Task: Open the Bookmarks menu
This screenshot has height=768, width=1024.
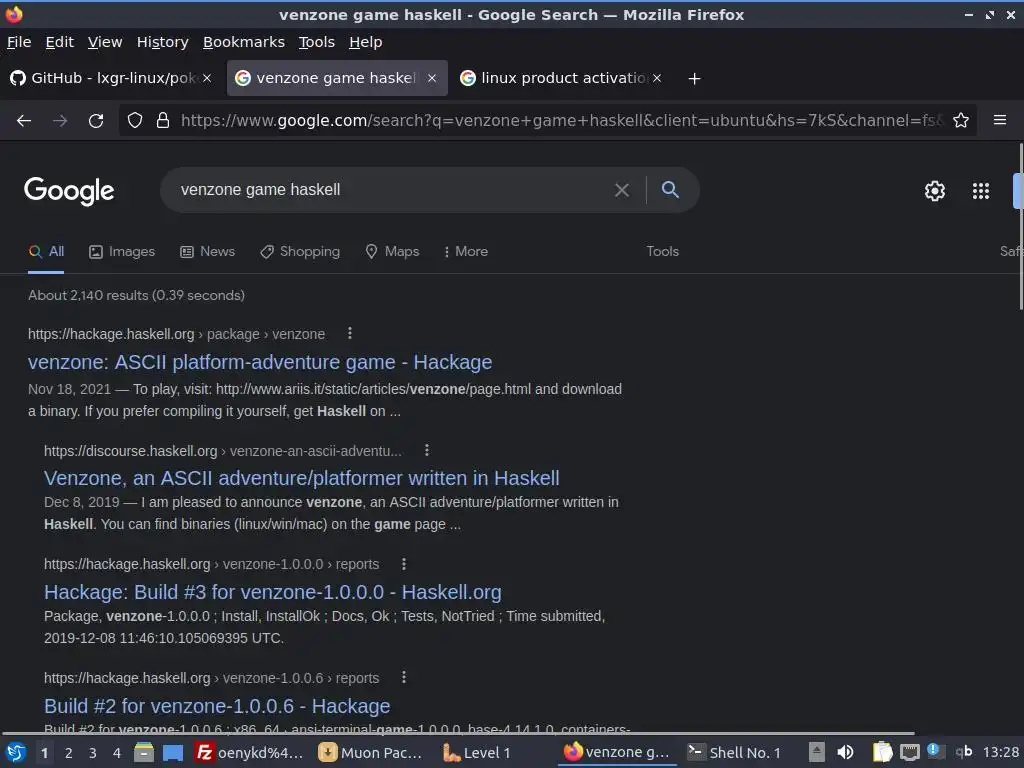Action: [244, 42]
